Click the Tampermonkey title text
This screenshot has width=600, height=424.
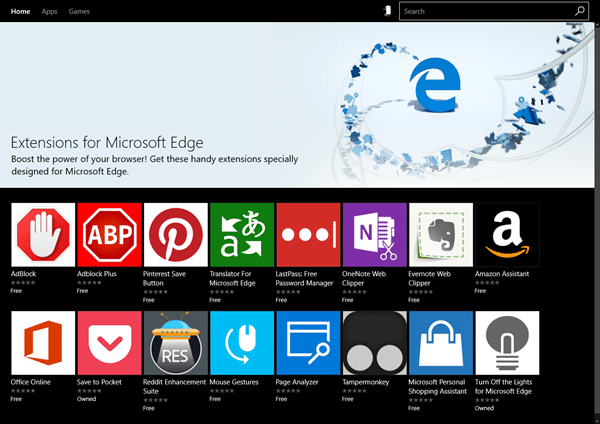pos(365,382)
